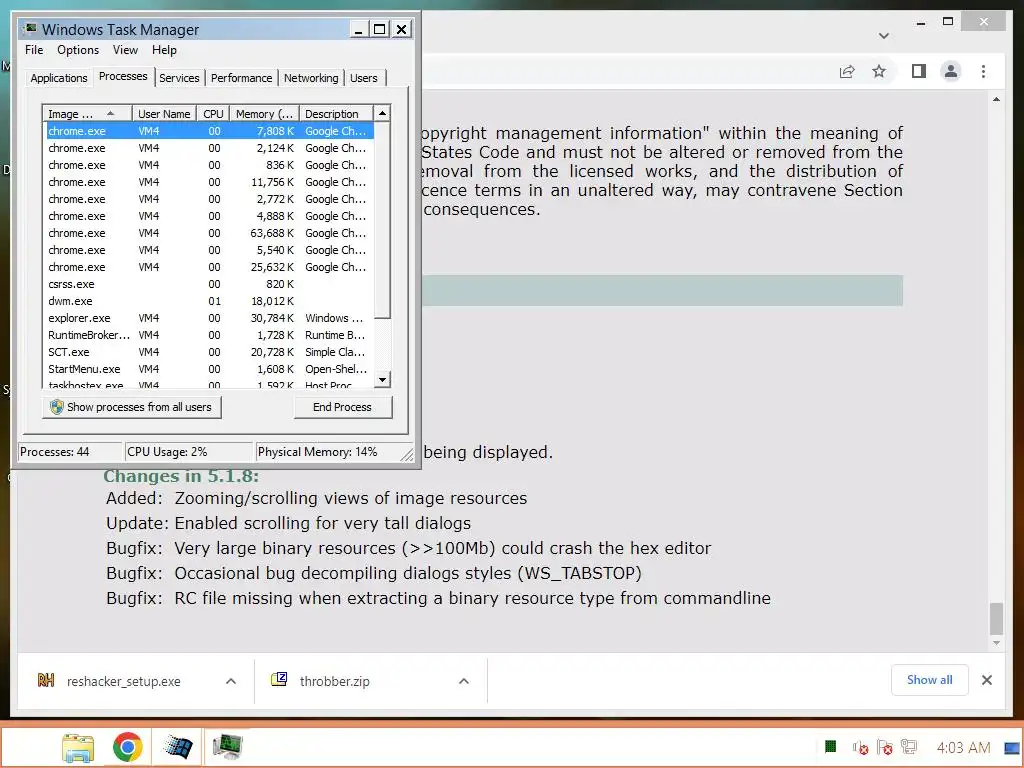Open Task Manager Options menu
The width and height of the screenshot is (1024, 768).
[78, 50]
